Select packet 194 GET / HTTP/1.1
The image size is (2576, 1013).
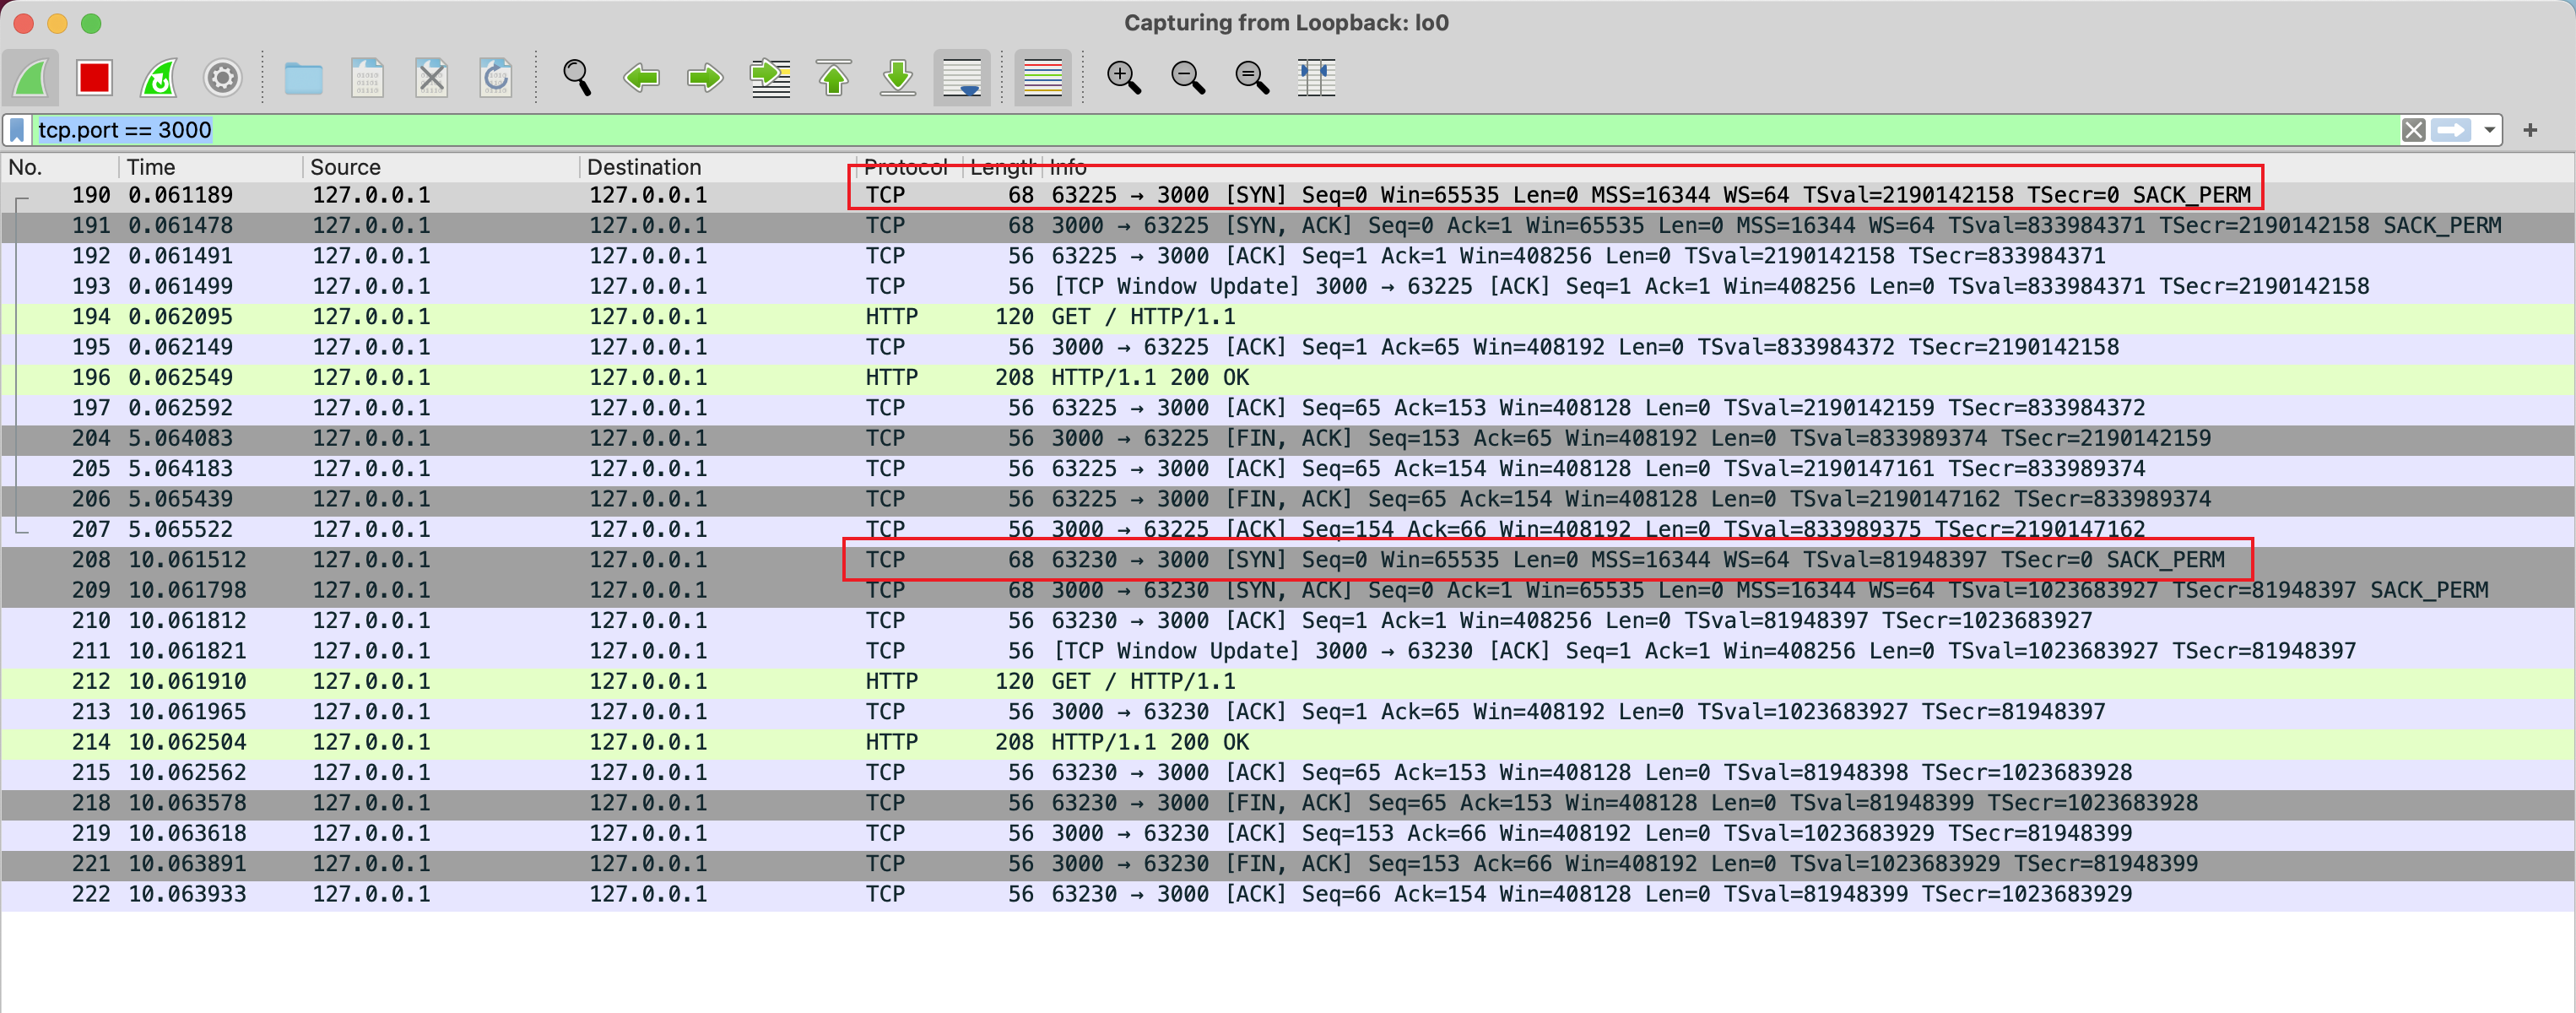click(1142, 317)
